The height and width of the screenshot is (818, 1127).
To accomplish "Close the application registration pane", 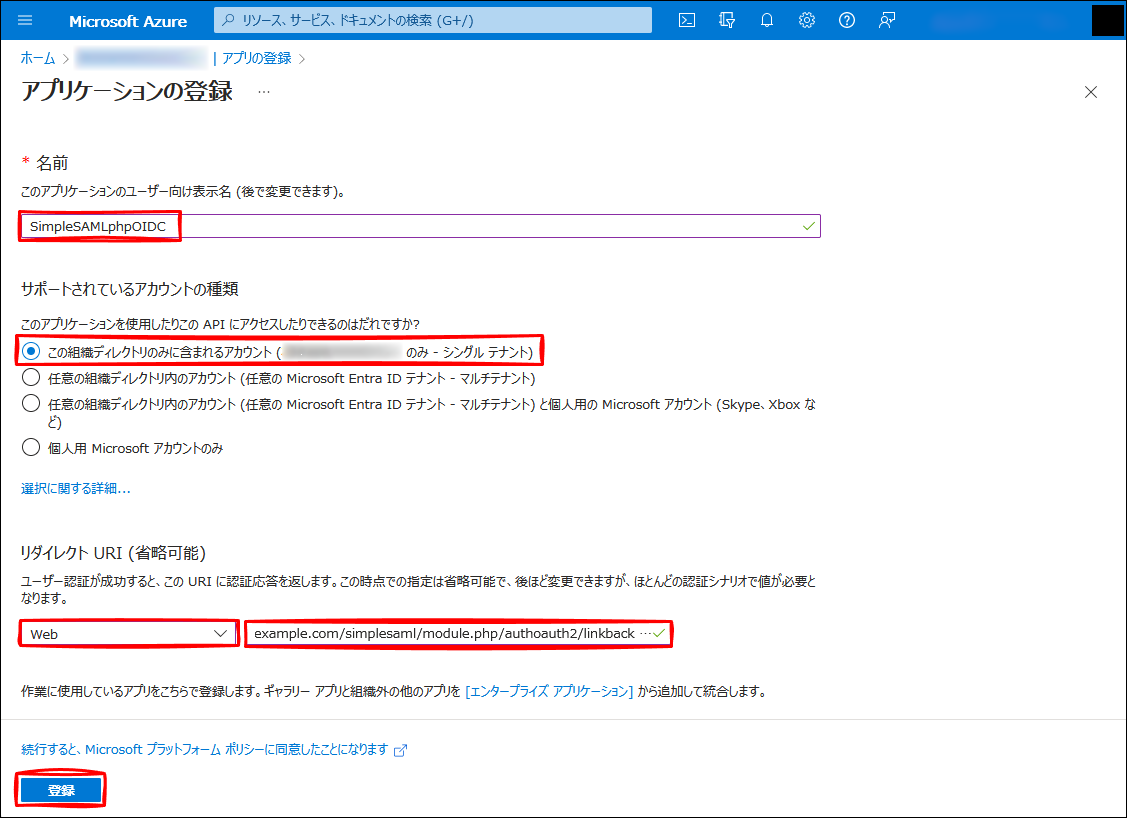I will tap(1091, 92).
